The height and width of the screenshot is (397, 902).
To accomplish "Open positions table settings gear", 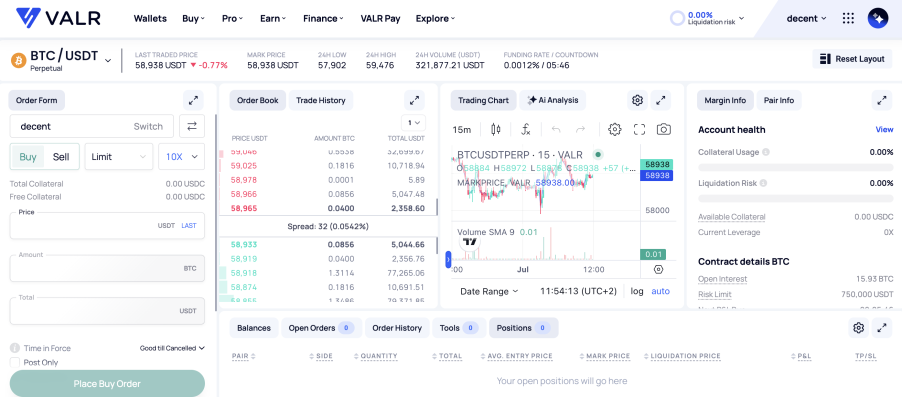I will 858,328.
